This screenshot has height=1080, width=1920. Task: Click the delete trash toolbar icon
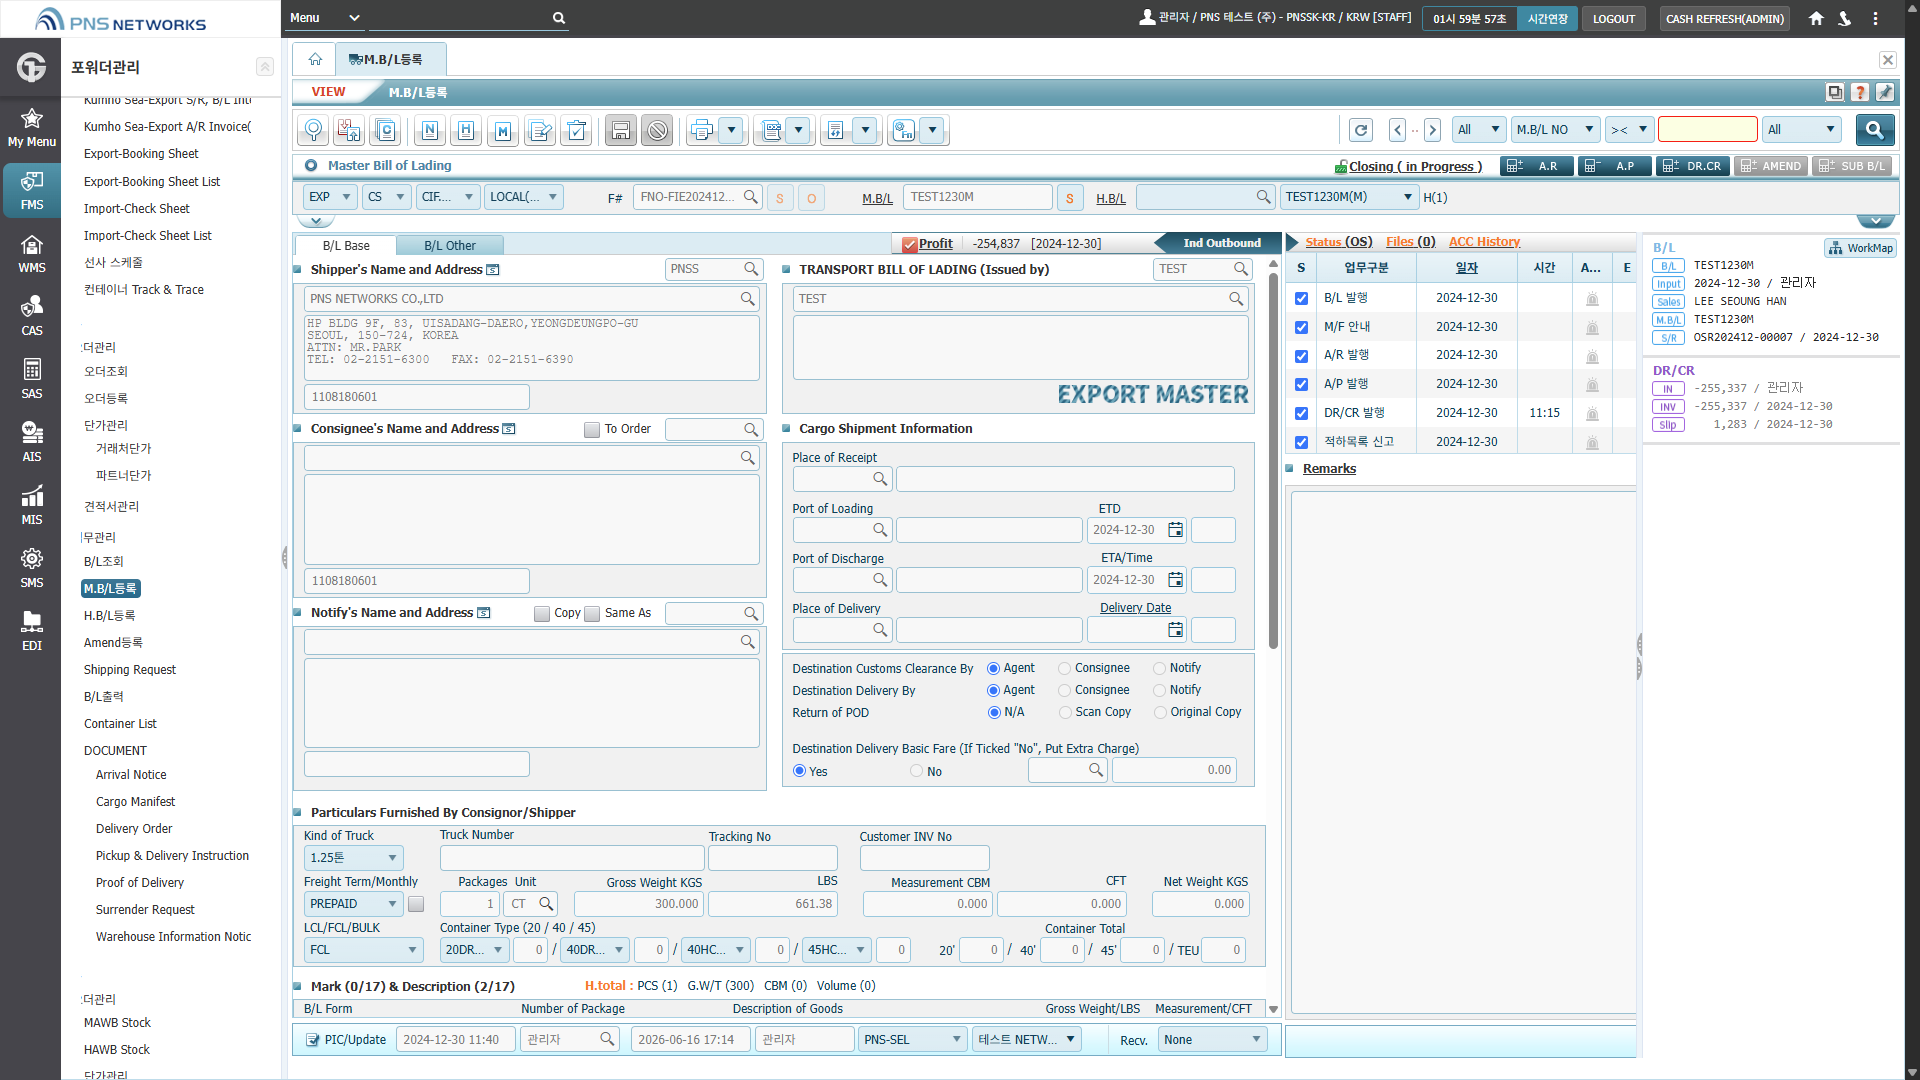point(576,130)
